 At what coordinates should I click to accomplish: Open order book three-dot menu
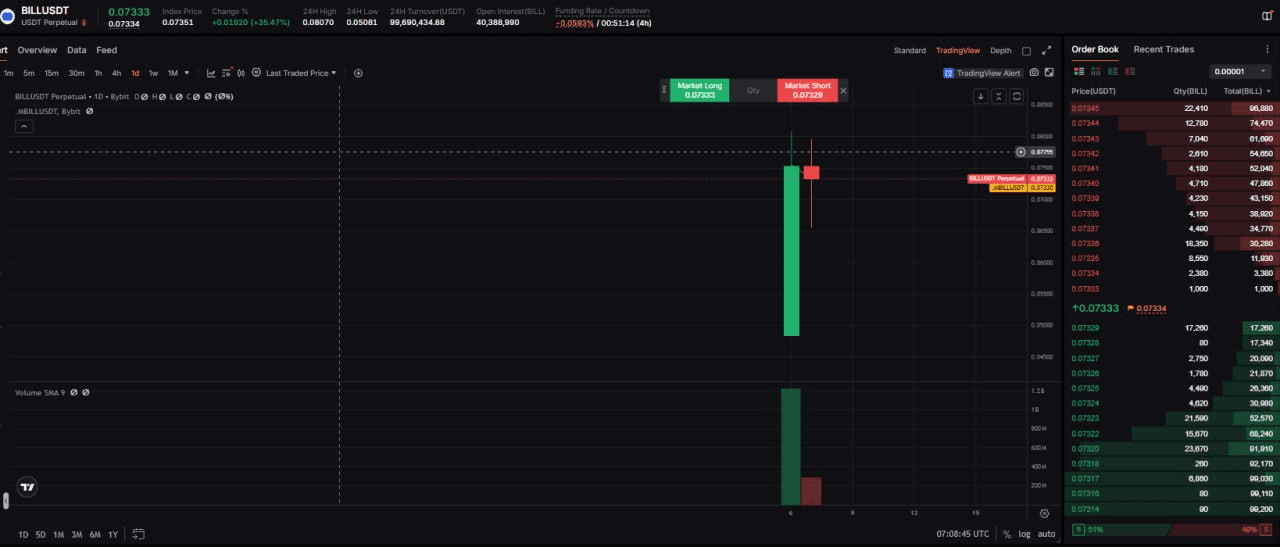(1267, 49)
